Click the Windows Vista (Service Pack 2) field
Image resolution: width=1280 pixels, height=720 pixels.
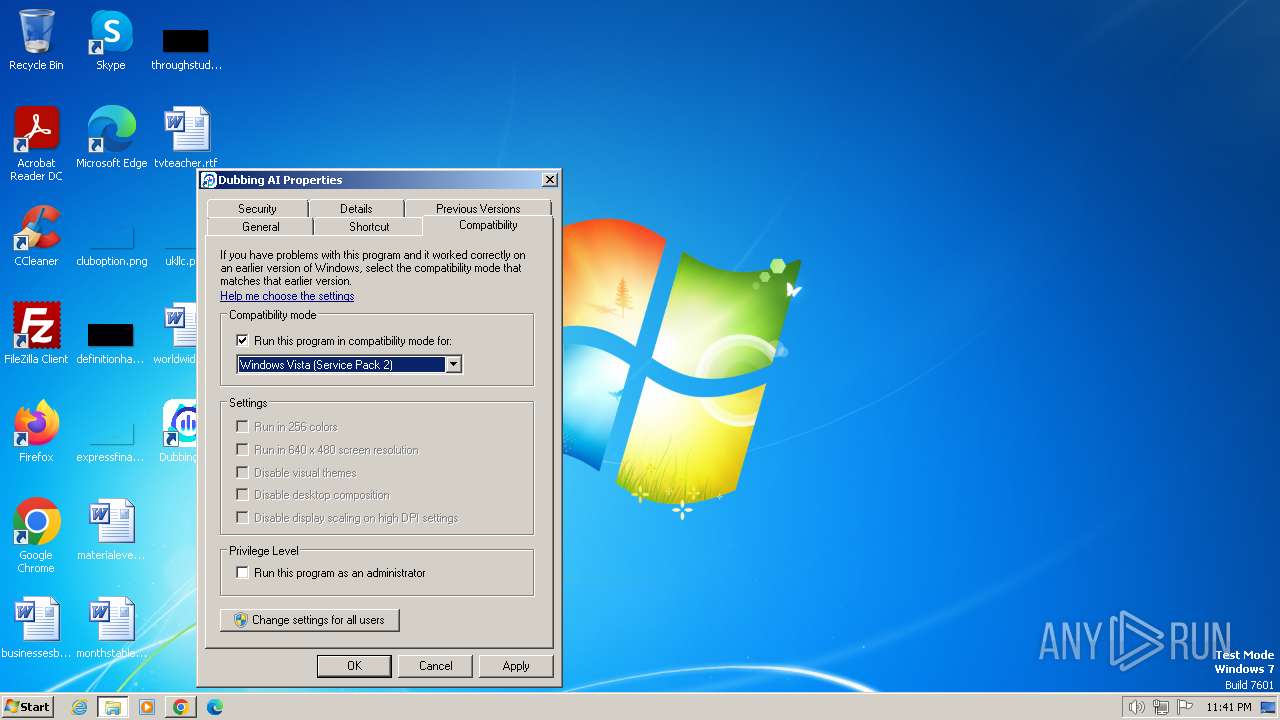click(349, 365)
